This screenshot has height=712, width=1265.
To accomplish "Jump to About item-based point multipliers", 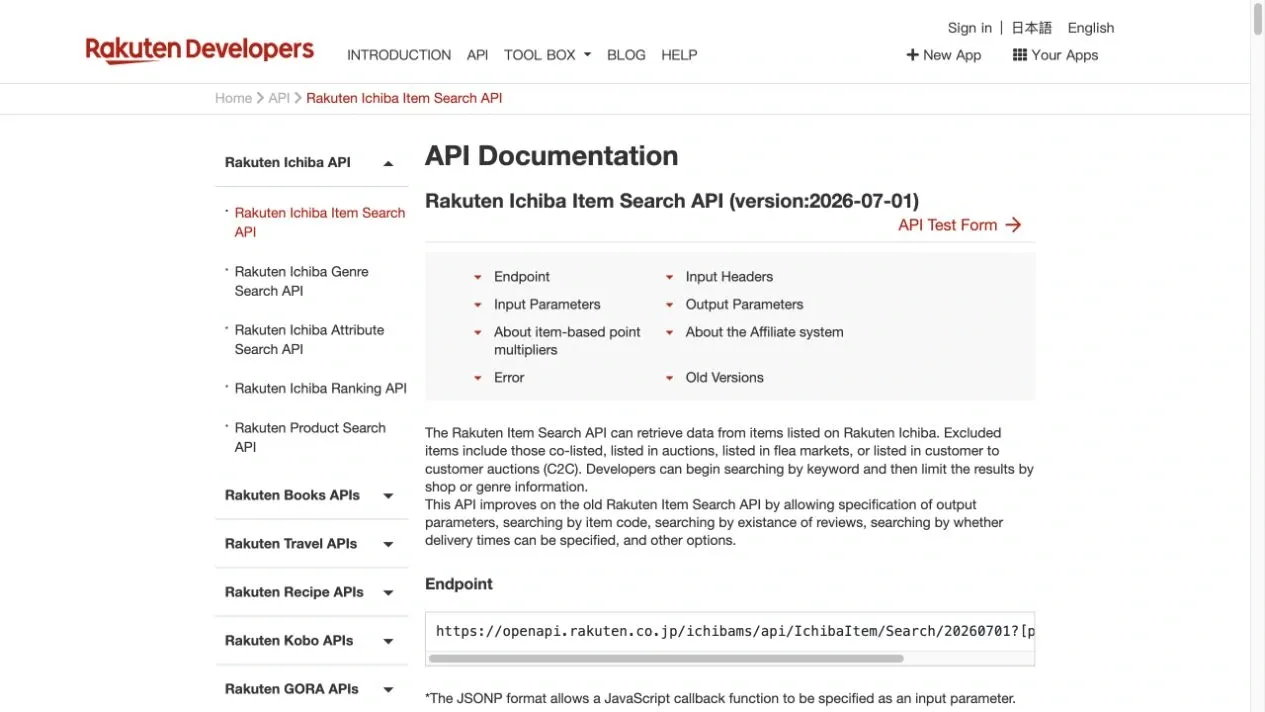I will click(567, 341).
